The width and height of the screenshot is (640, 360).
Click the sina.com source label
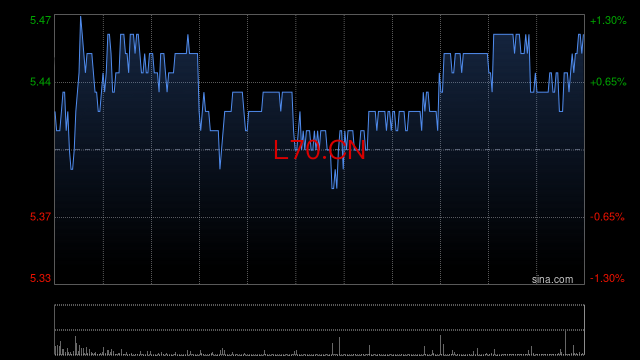[552, 279]
